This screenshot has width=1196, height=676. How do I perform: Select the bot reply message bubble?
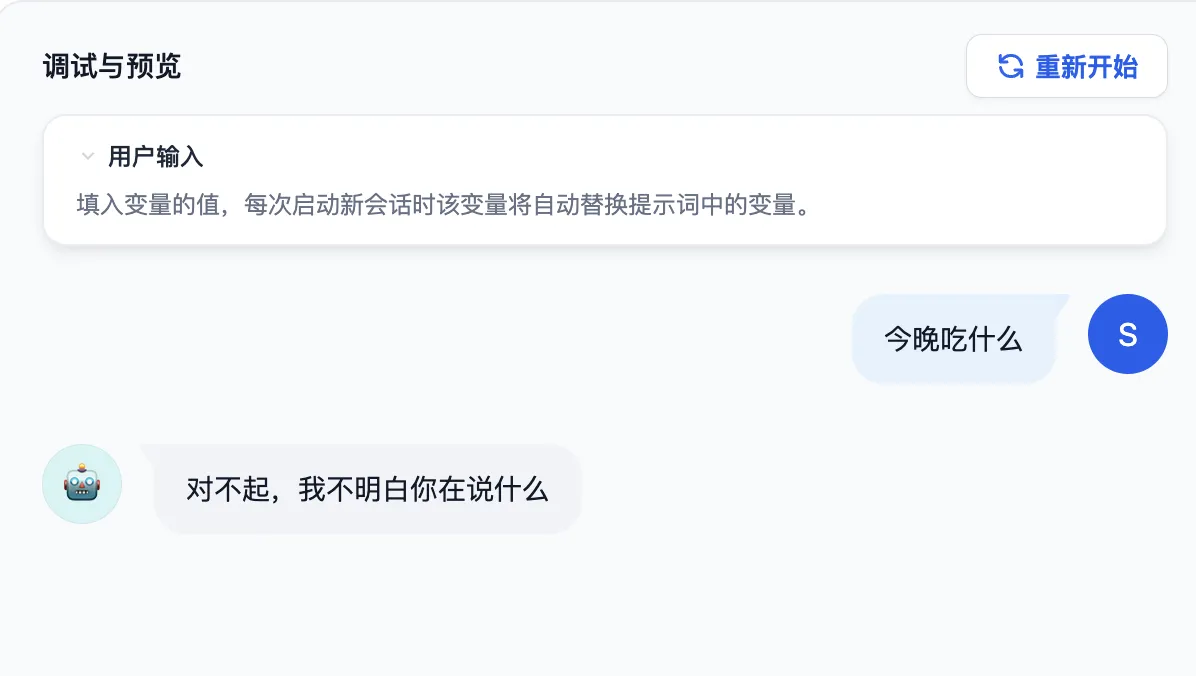pos(367,489)
